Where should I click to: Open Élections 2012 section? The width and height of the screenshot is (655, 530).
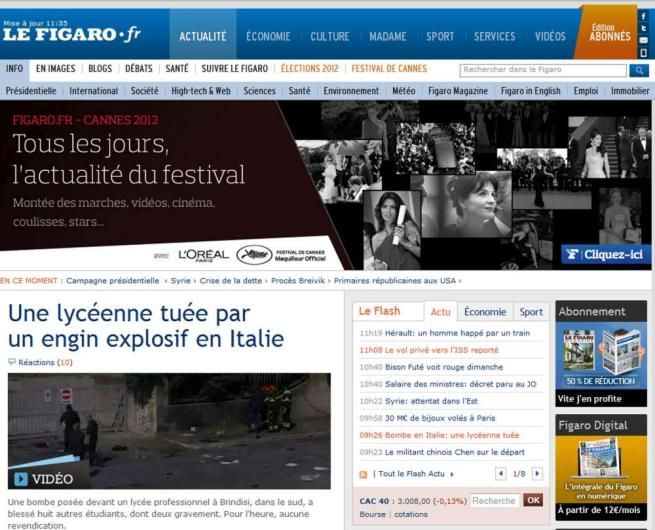coord(310,68)
